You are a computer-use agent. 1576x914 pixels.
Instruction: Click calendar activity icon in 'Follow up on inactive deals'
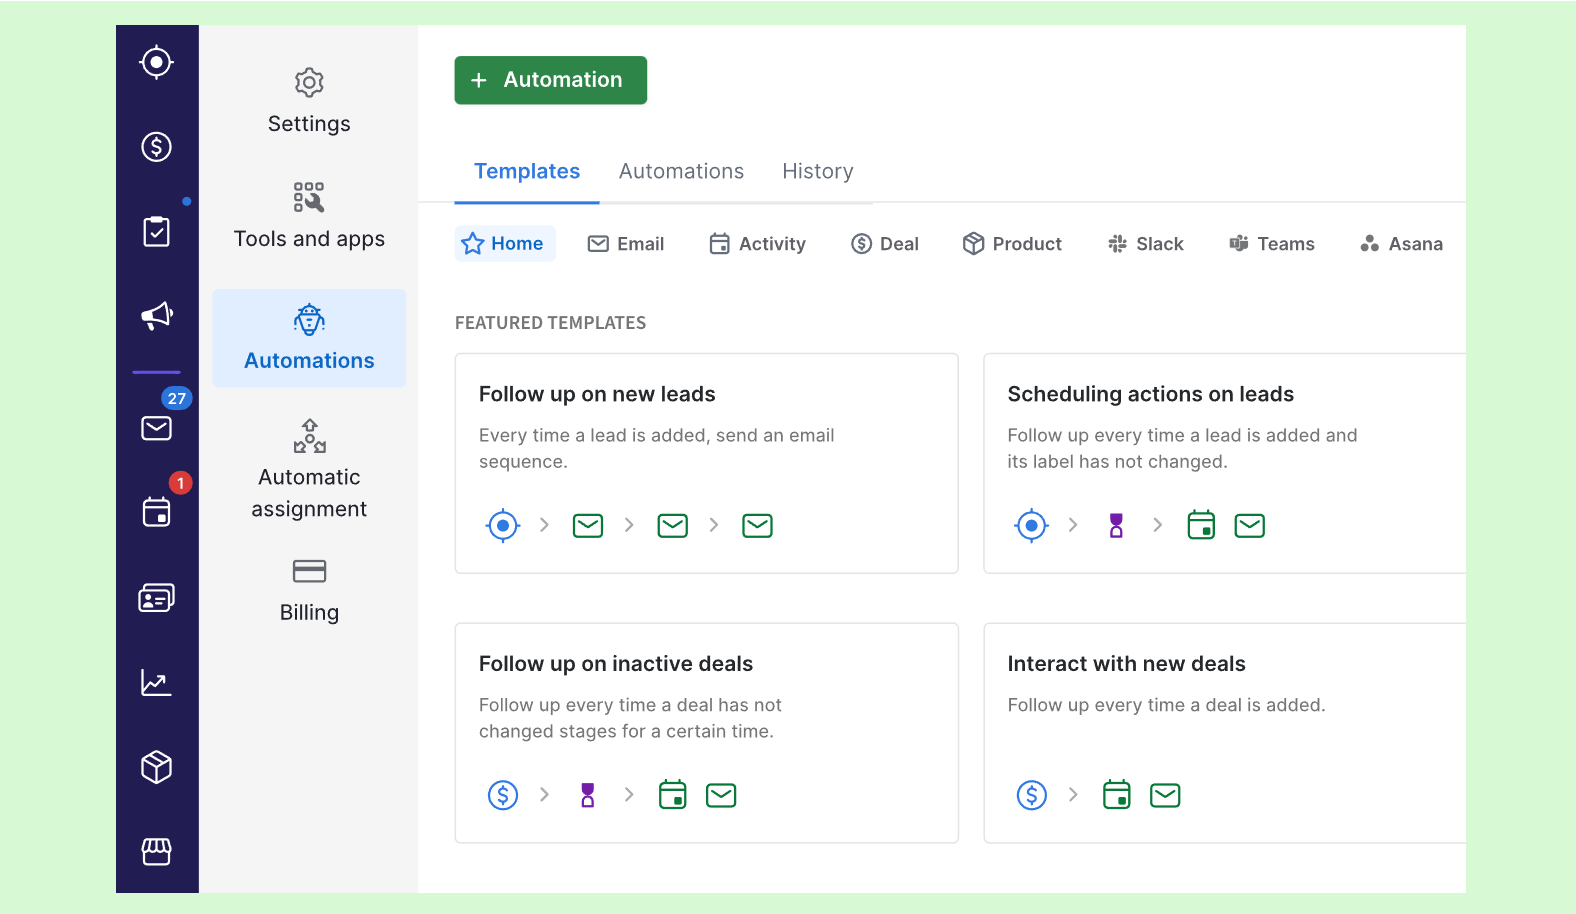[673, 795]
